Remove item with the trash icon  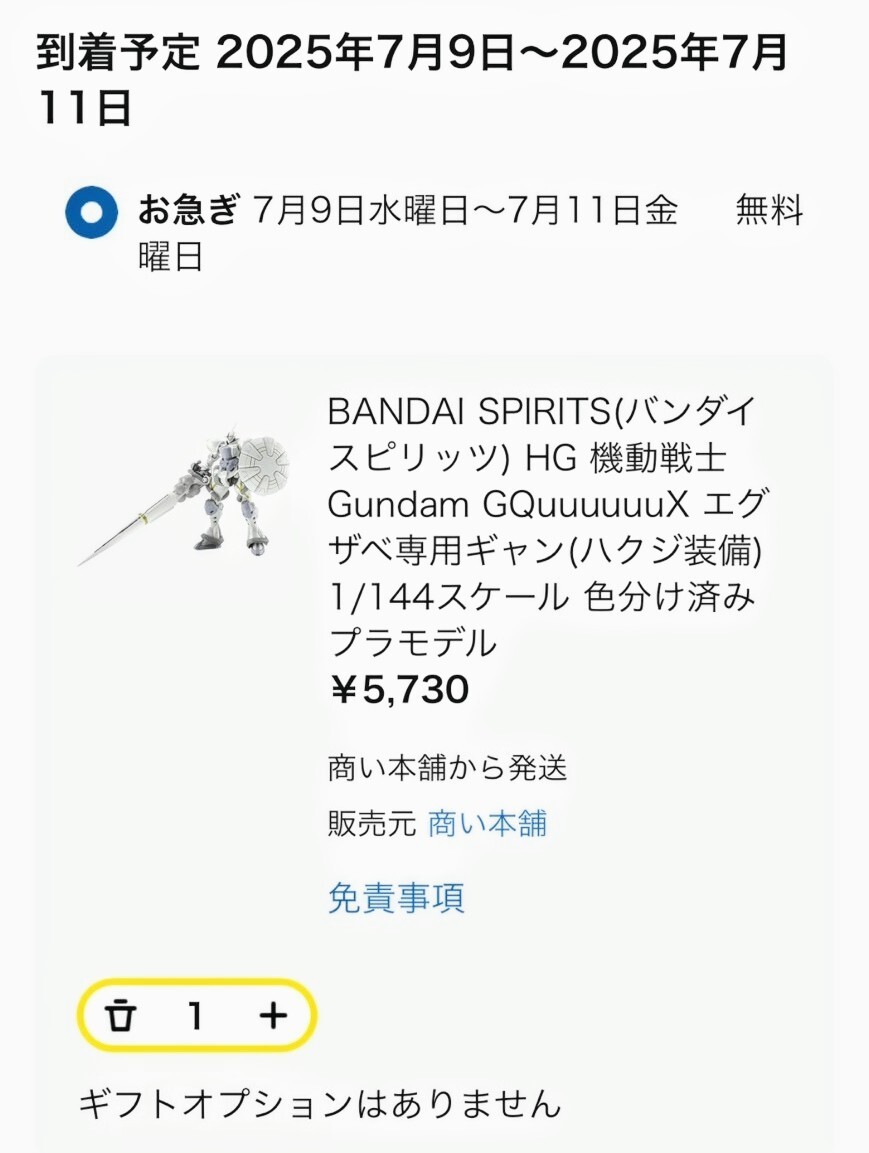tap(121, 1016)
